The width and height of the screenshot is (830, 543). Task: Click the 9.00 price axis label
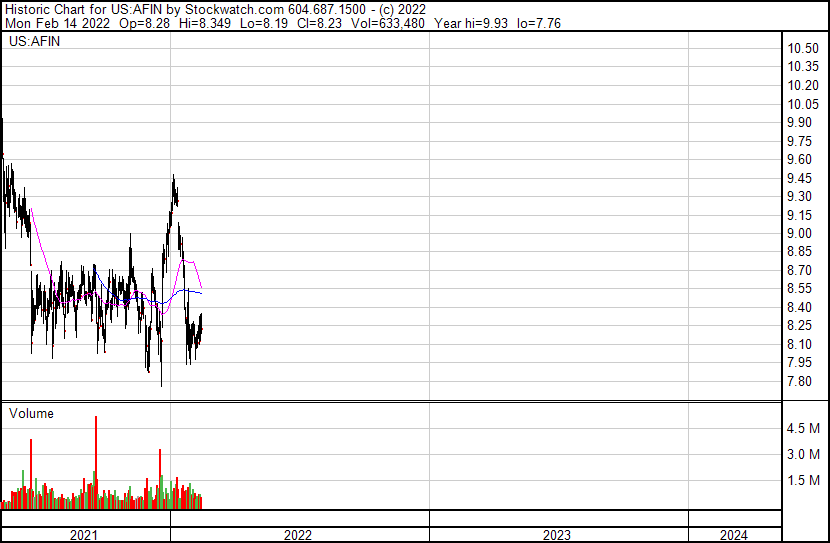coord(799,233)
